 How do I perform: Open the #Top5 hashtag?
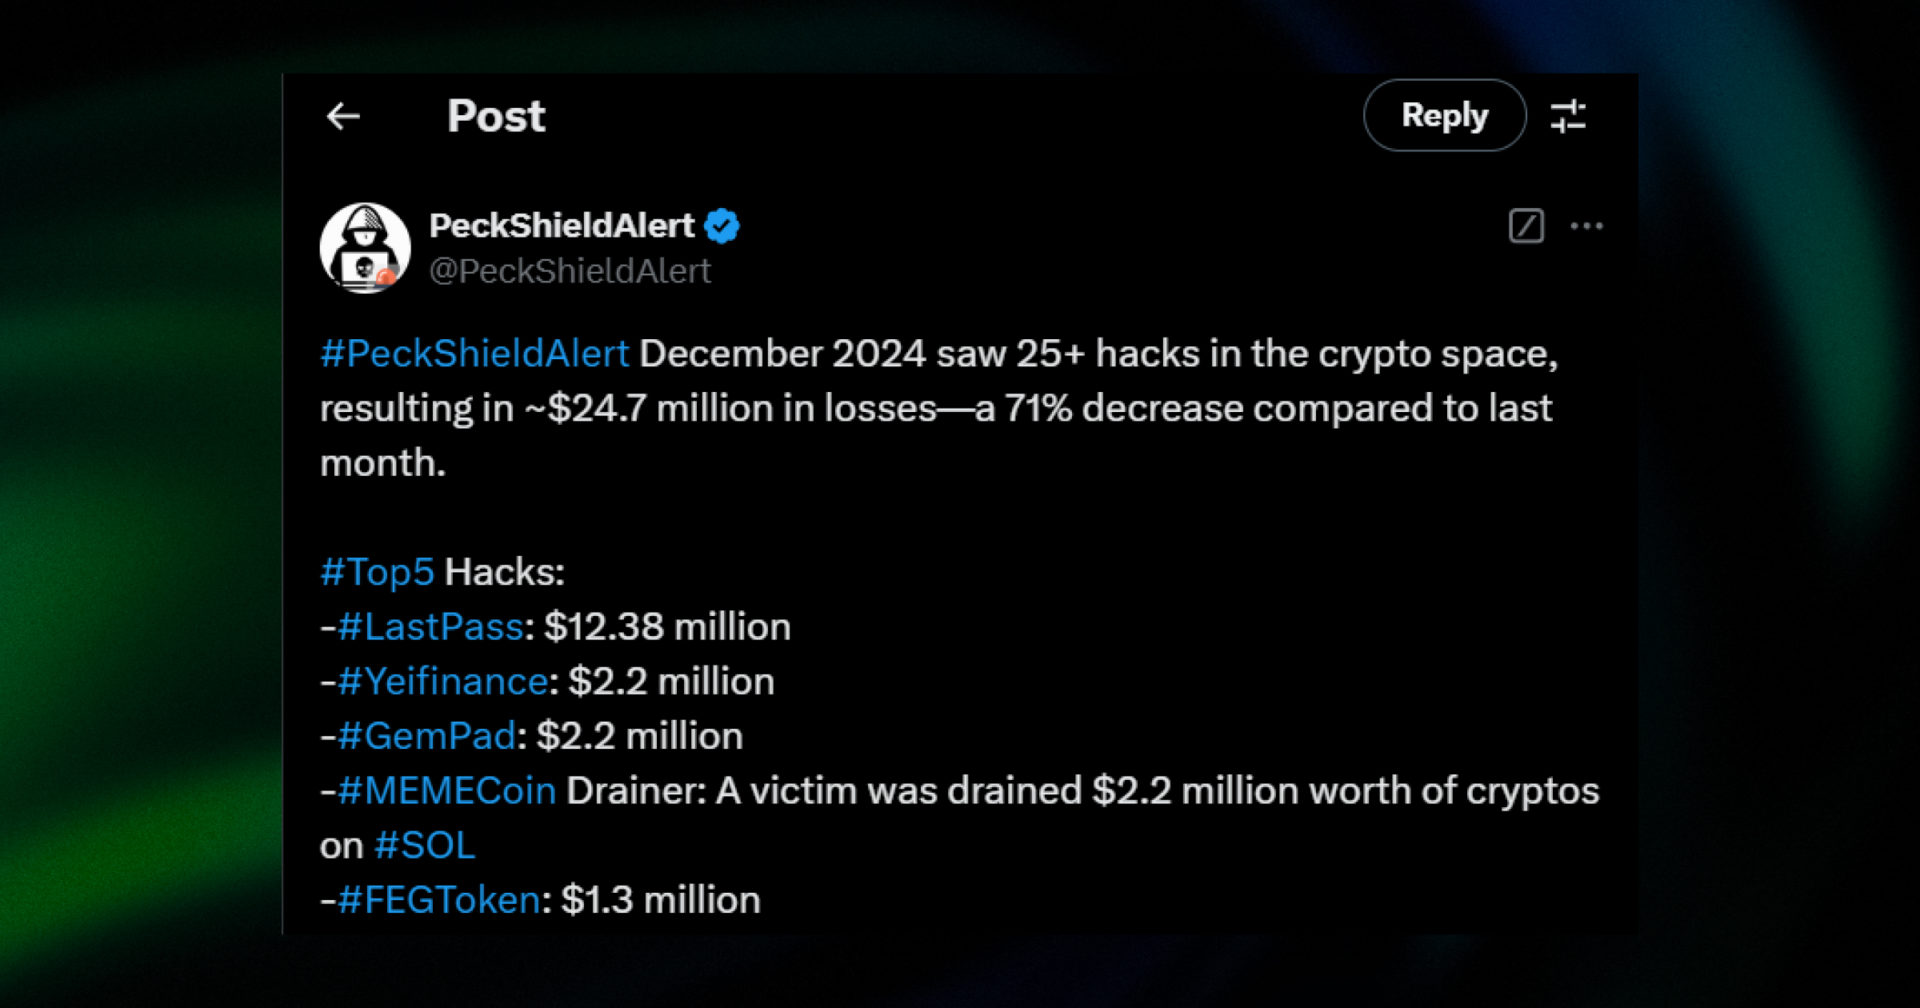coord(378,571)
